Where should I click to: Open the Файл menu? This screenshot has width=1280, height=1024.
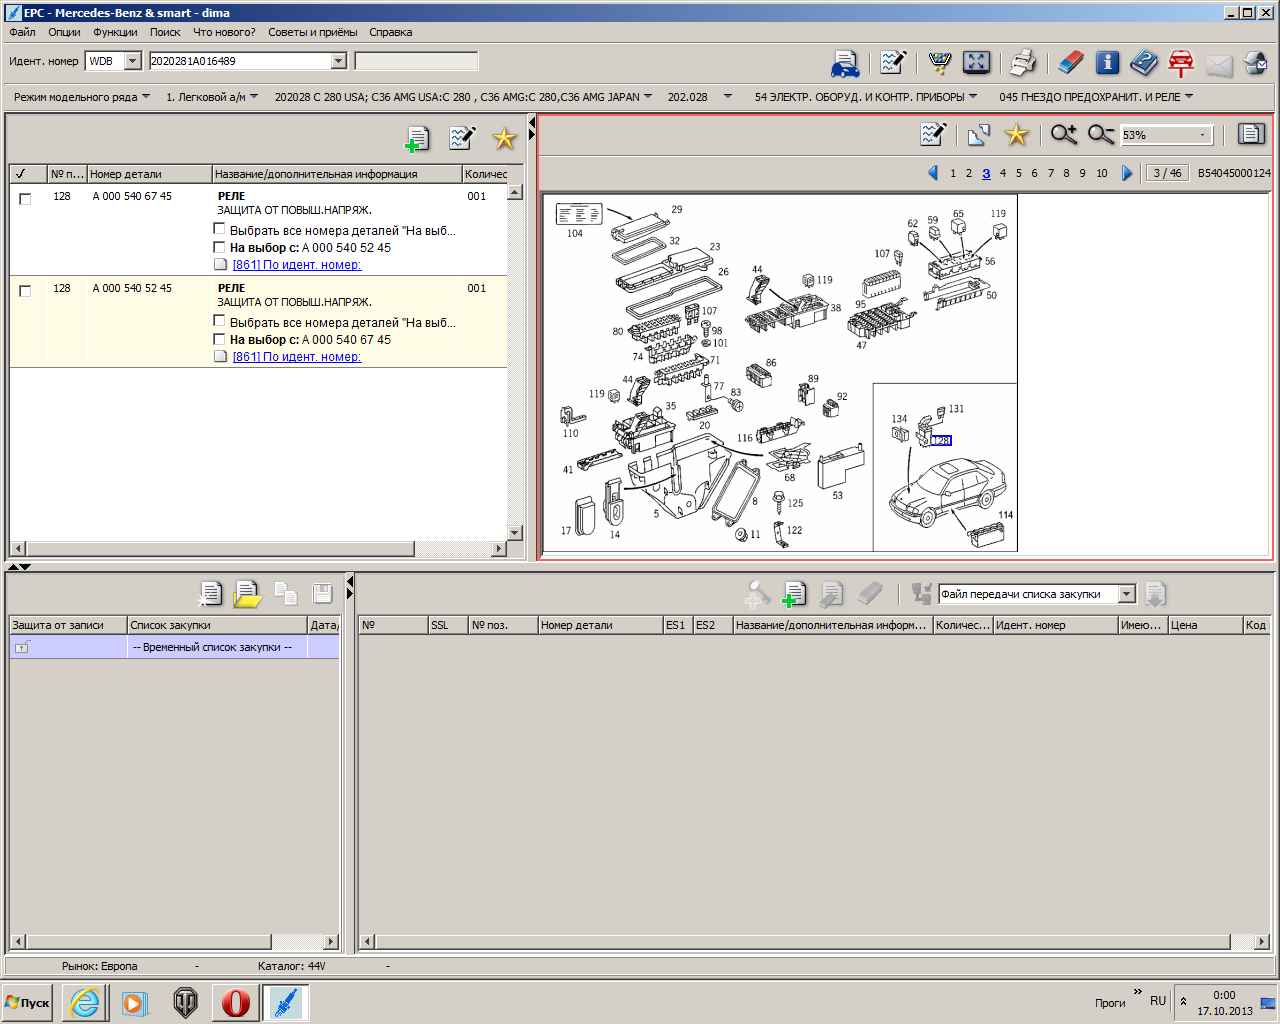click(22, 32)
